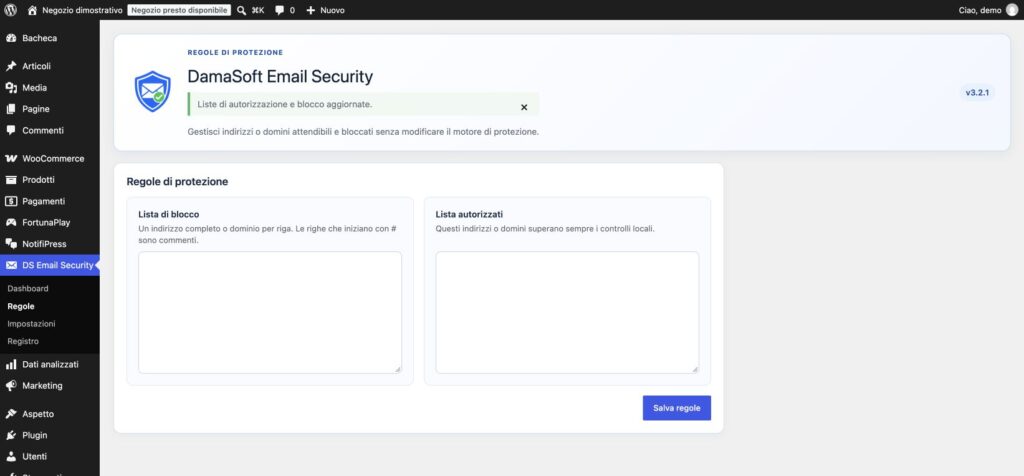Click the Lista autorizzati label
The width and height of the screenshot is (1024, 476).
469,214
